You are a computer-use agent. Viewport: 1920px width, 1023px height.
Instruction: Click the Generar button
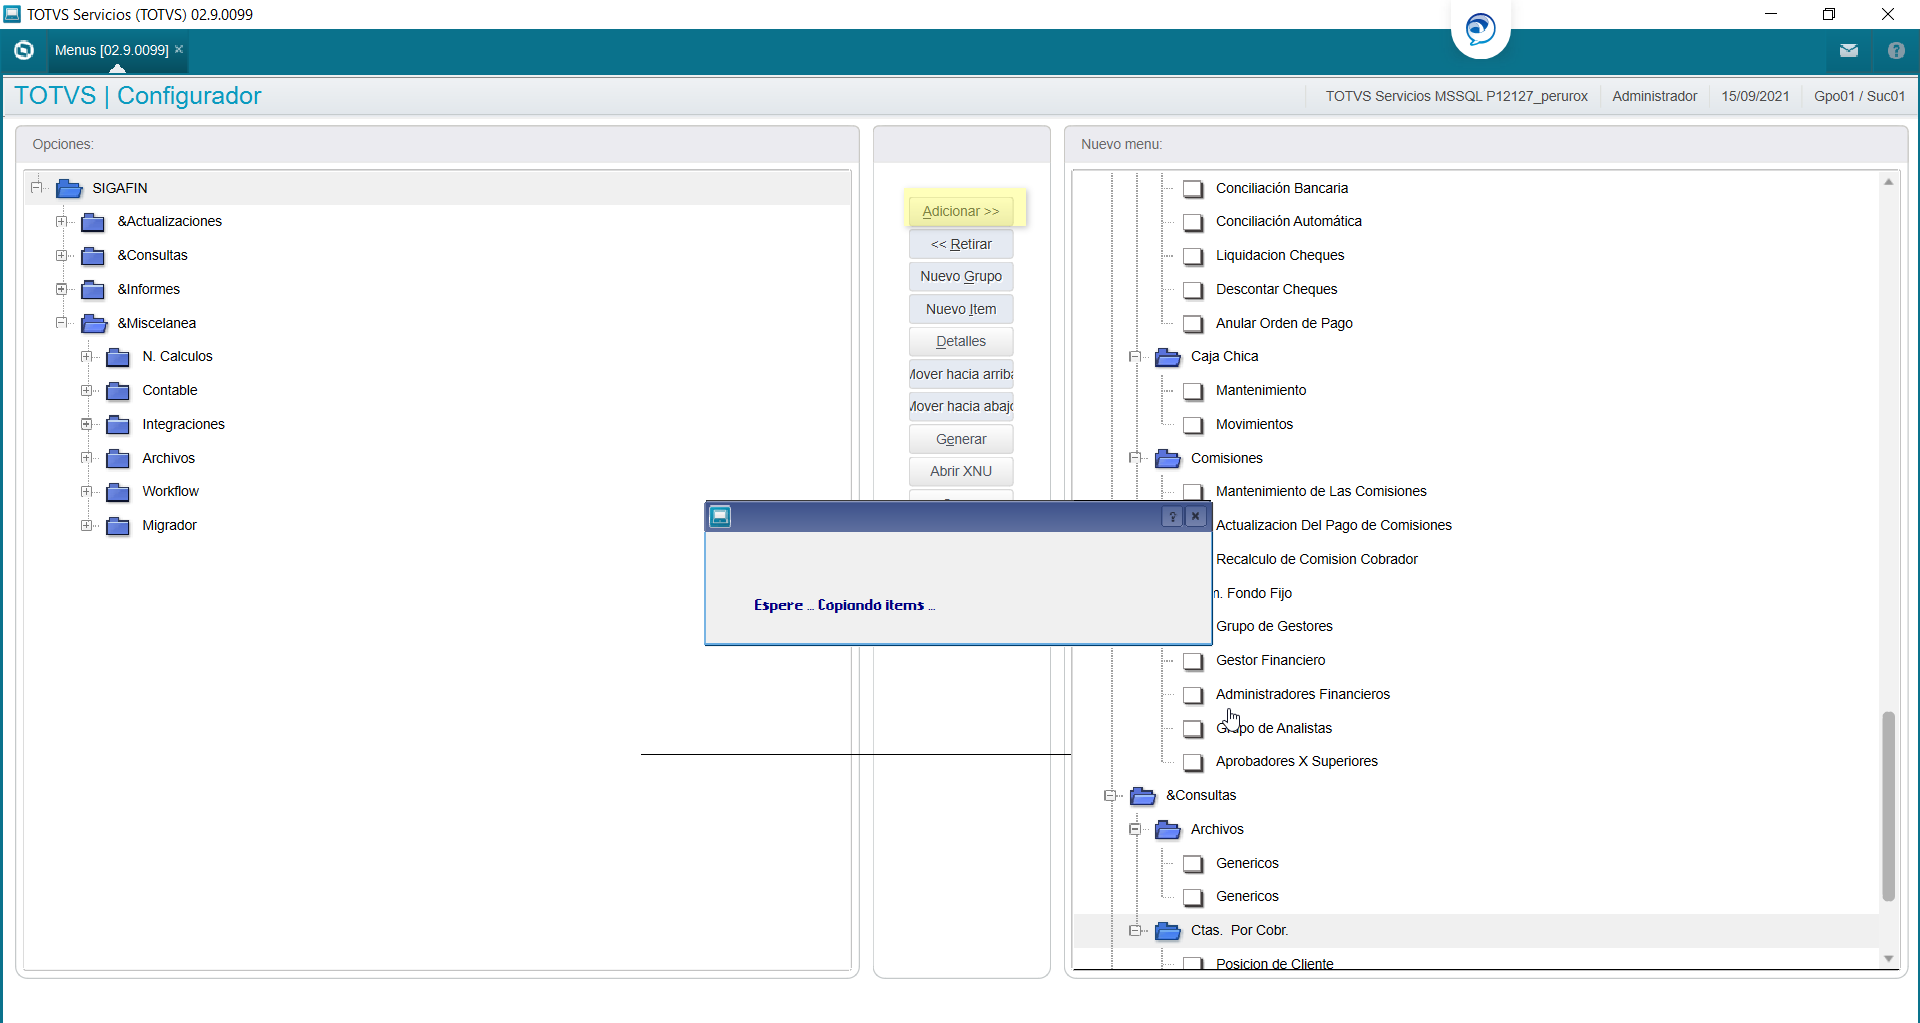point(961,439)
